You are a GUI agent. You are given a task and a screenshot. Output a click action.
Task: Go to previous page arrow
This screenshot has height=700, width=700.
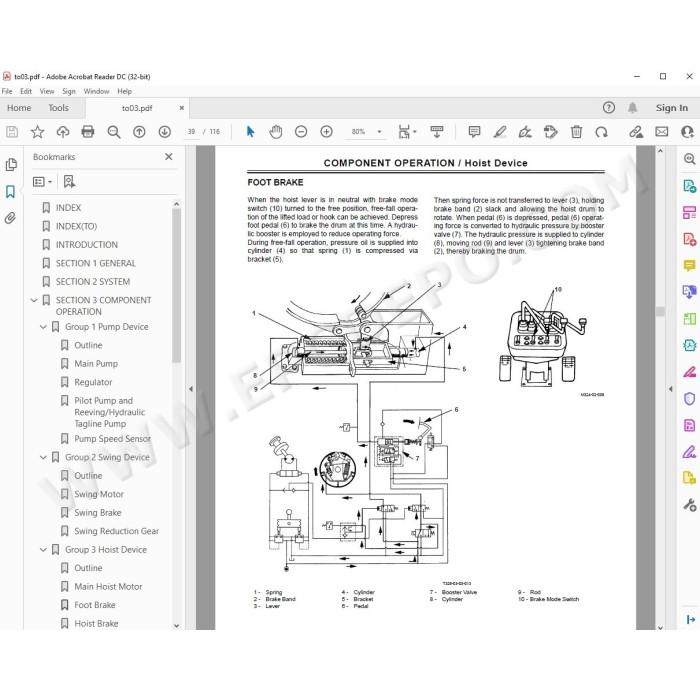139,132
